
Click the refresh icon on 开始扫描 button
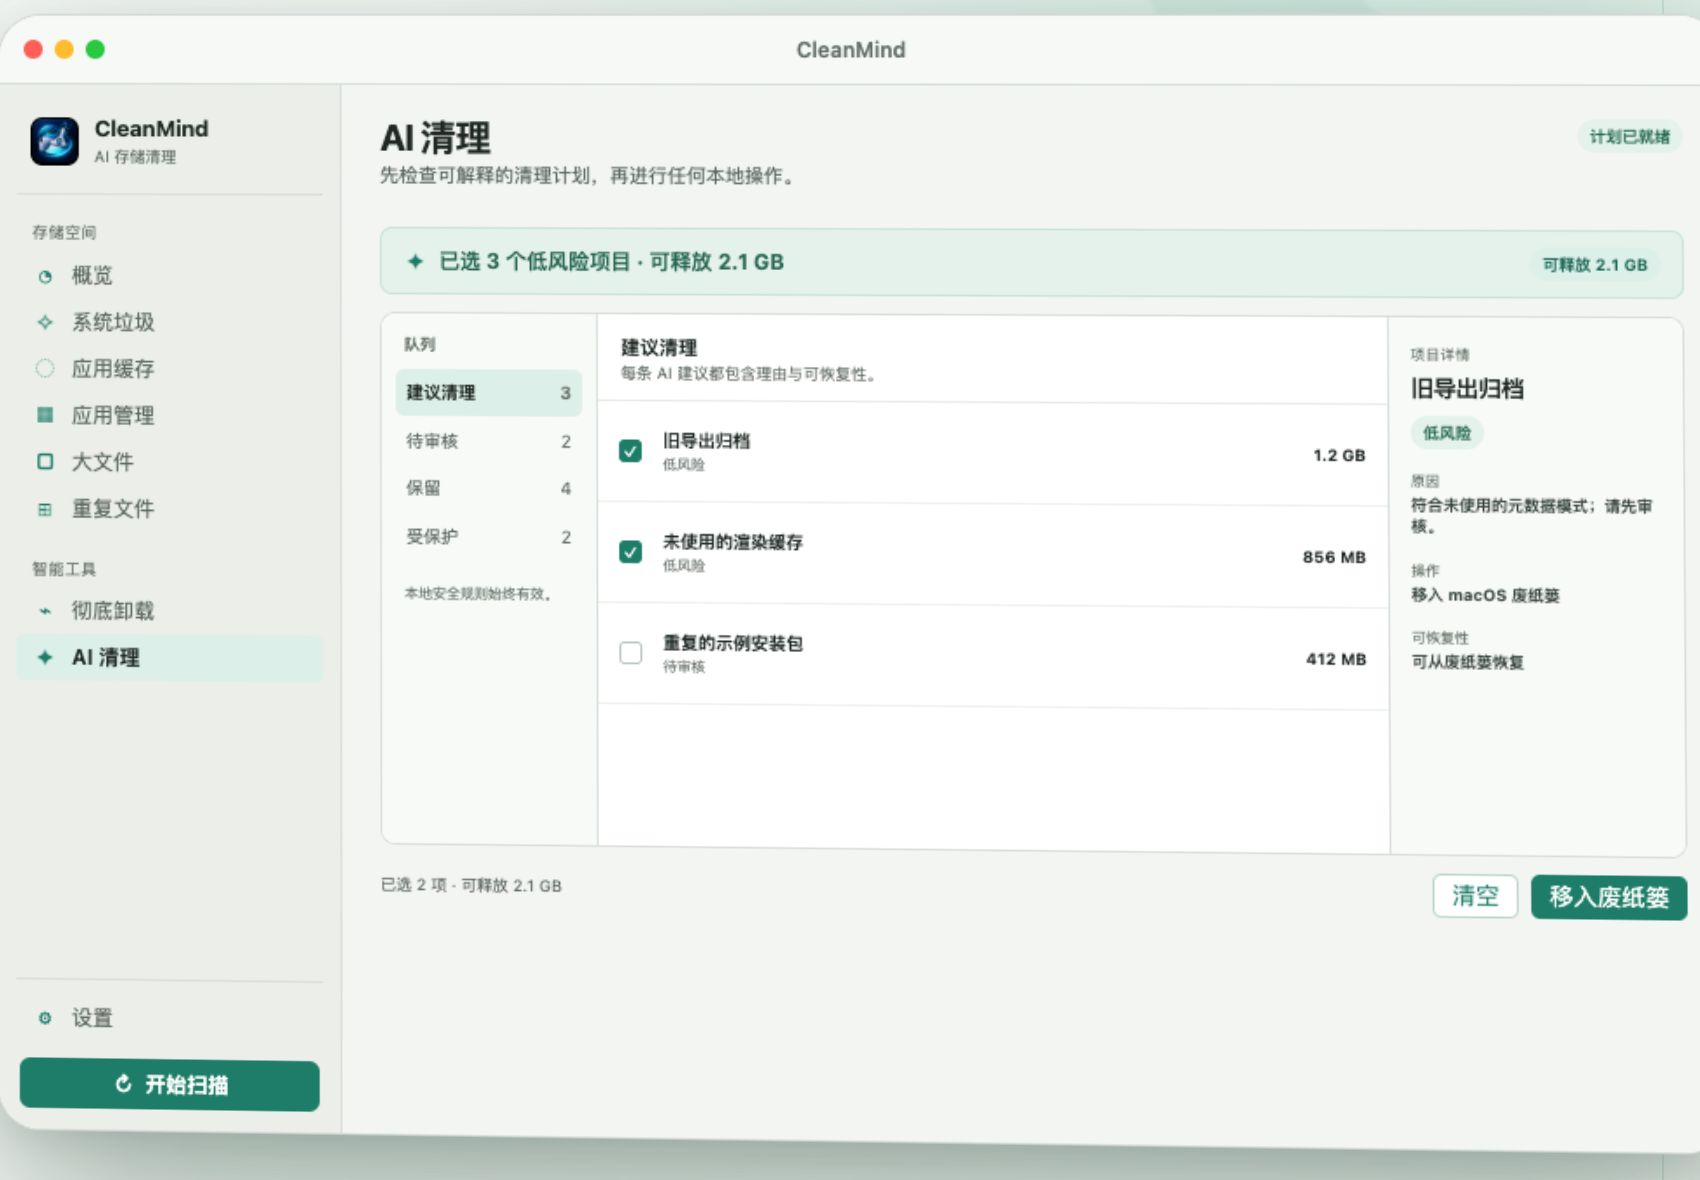124,1084
